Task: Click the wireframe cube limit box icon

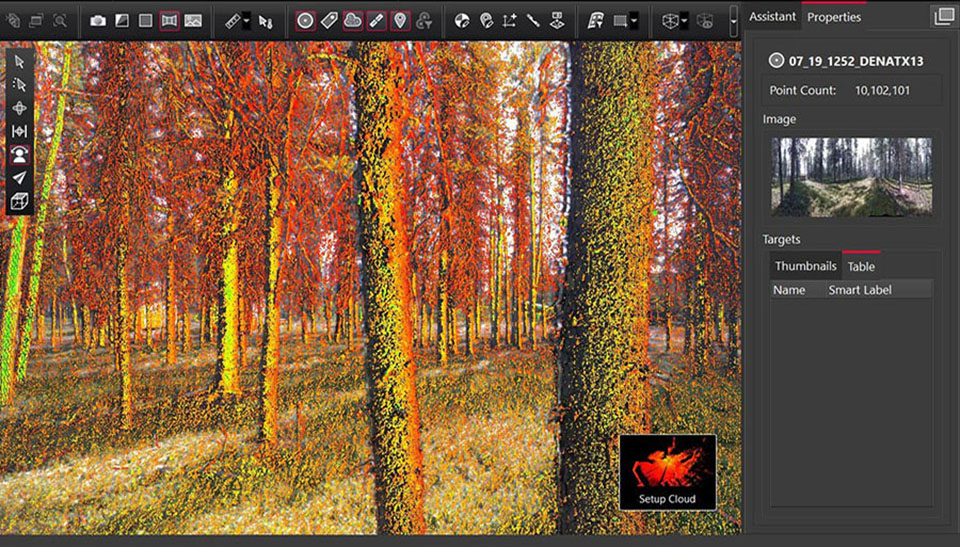Action: (670, 21)
